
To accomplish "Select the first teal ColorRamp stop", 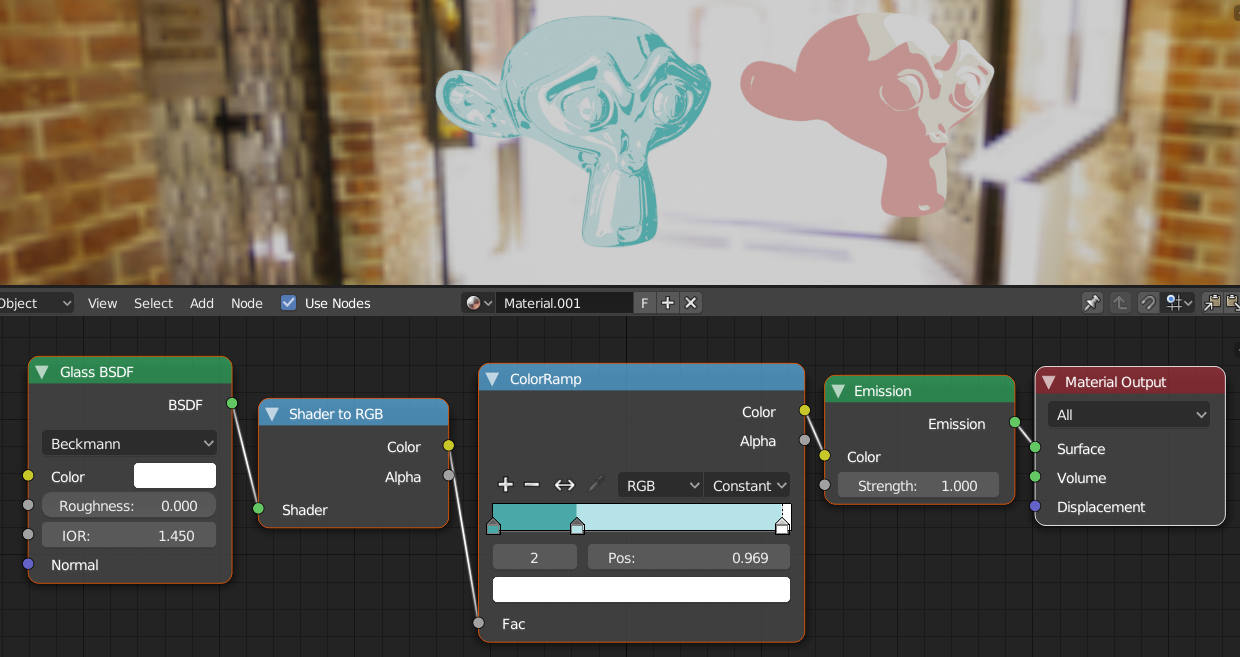I will click(493, 526).
